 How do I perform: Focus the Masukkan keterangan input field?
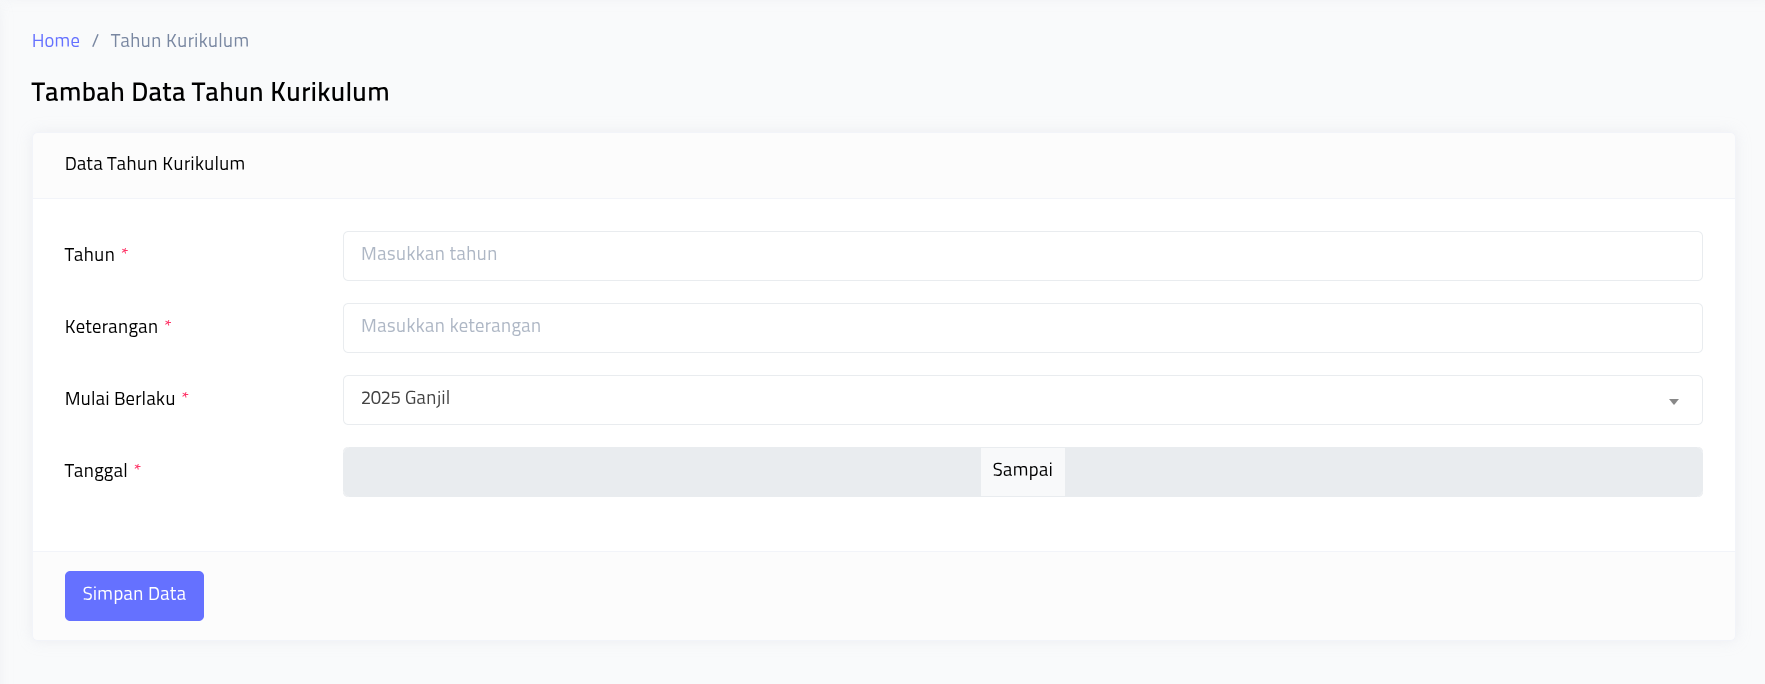coord(1022,328)
